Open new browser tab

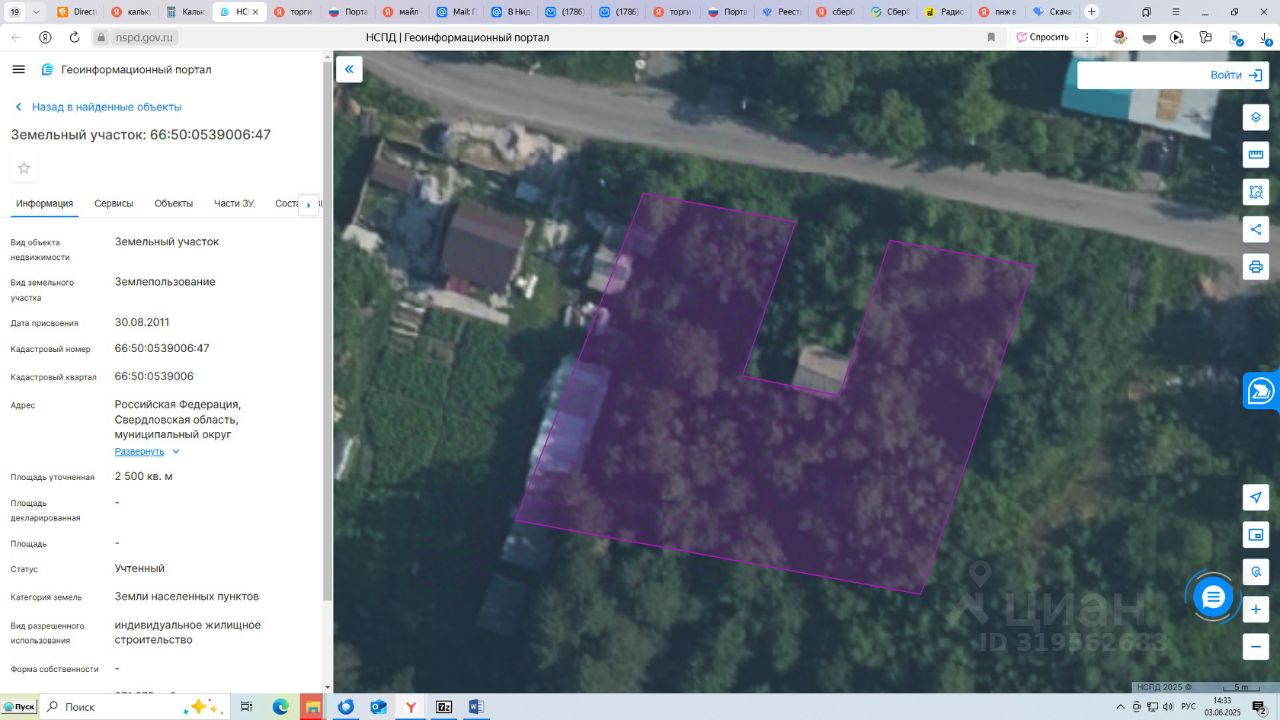1091,12
